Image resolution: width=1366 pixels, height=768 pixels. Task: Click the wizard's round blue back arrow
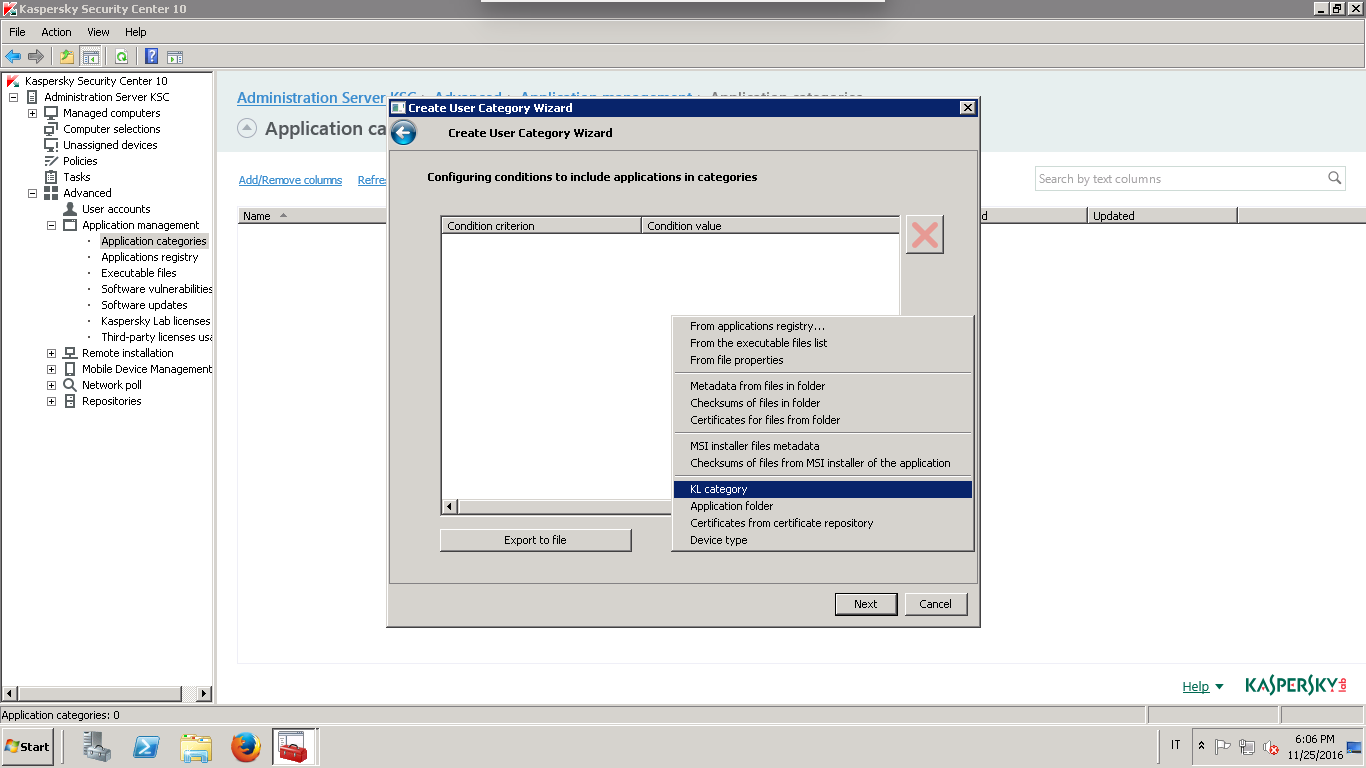403,133
